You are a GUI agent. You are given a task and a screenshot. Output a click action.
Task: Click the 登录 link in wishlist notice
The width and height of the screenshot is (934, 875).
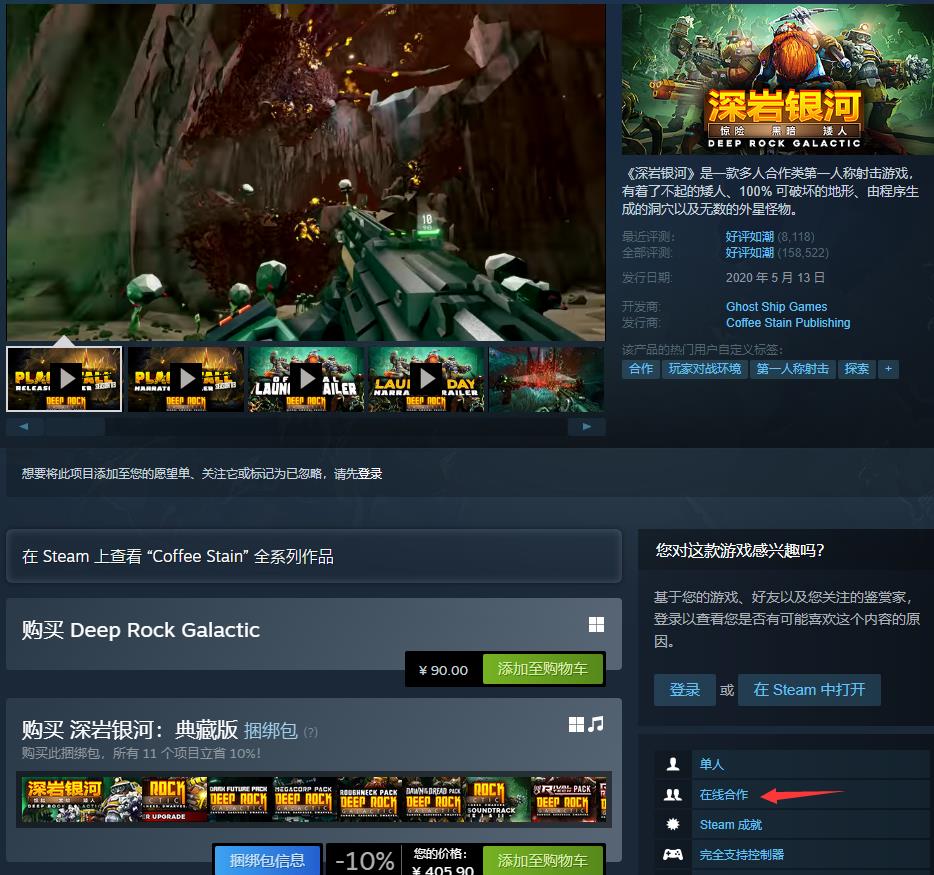(370, 474)
